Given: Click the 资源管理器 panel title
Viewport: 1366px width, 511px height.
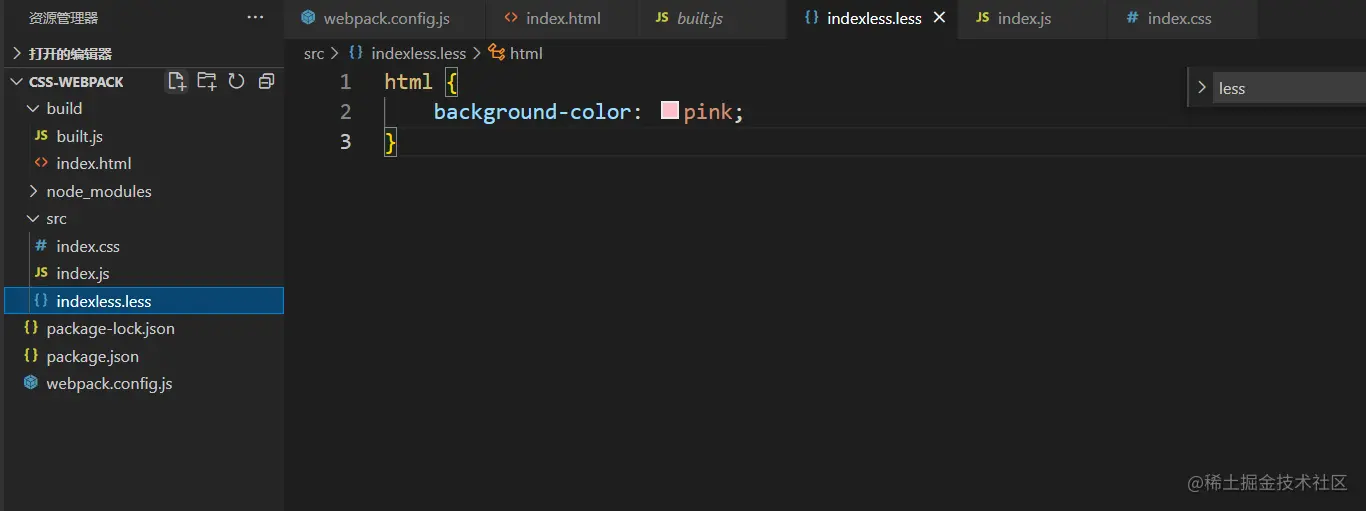Looking at the screenshot, I should pos(64,18).
